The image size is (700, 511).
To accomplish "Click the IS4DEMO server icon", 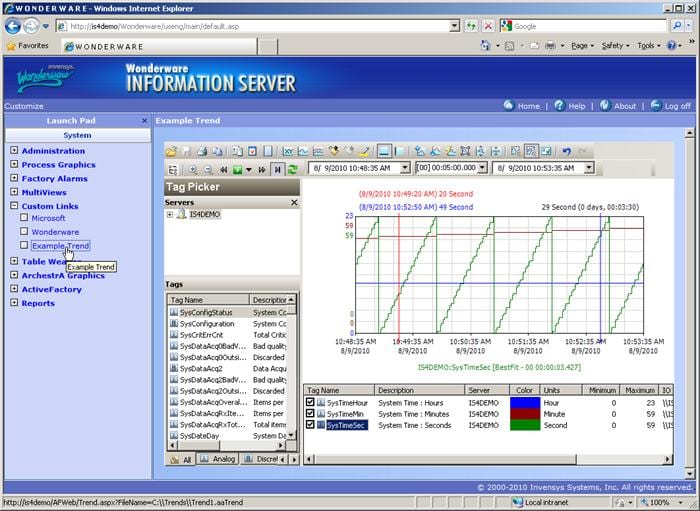I will pyautogui.click(x=181, y=215).
